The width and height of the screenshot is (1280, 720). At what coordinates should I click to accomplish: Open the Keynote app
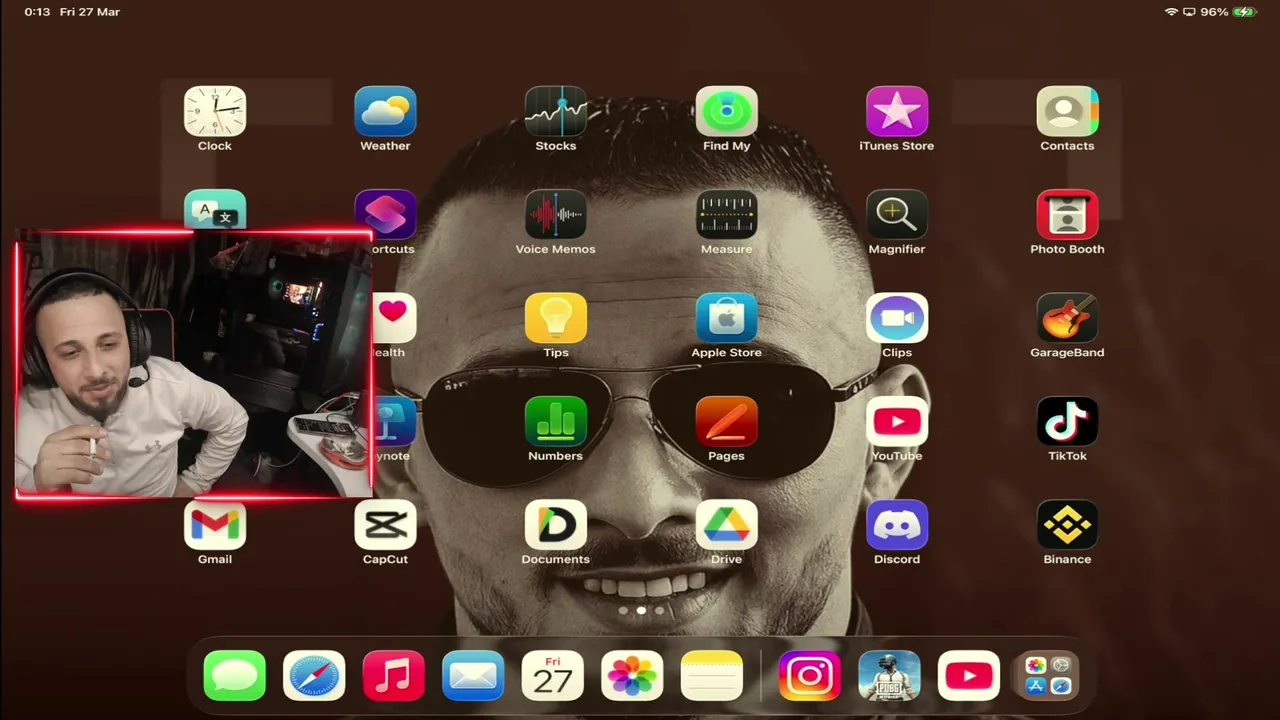394,421
